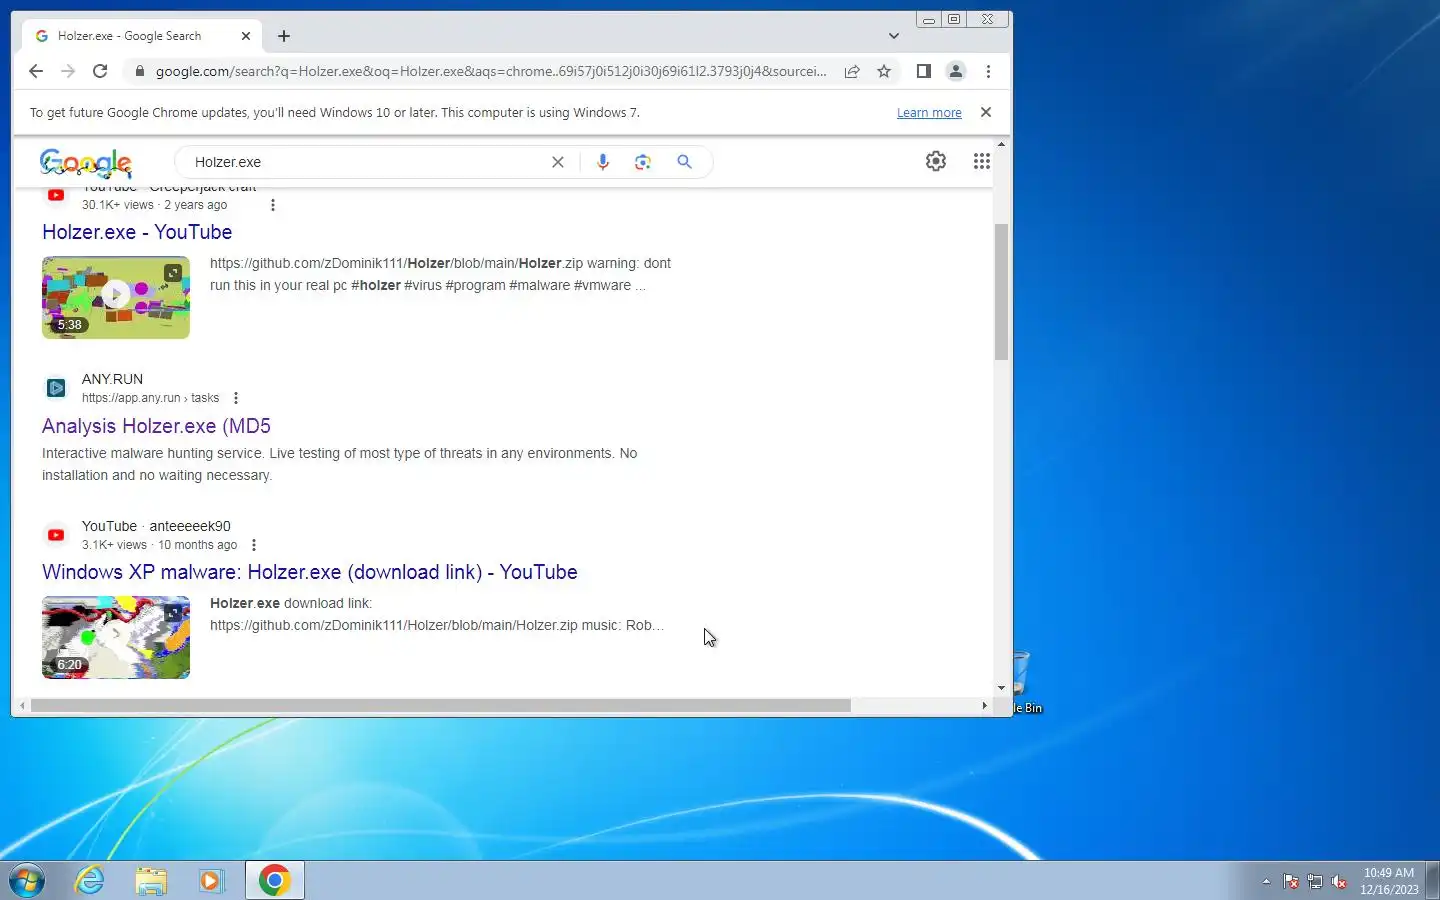1440x900 pixels.
Task: Clear the search box text
Action: click(558, 162)
